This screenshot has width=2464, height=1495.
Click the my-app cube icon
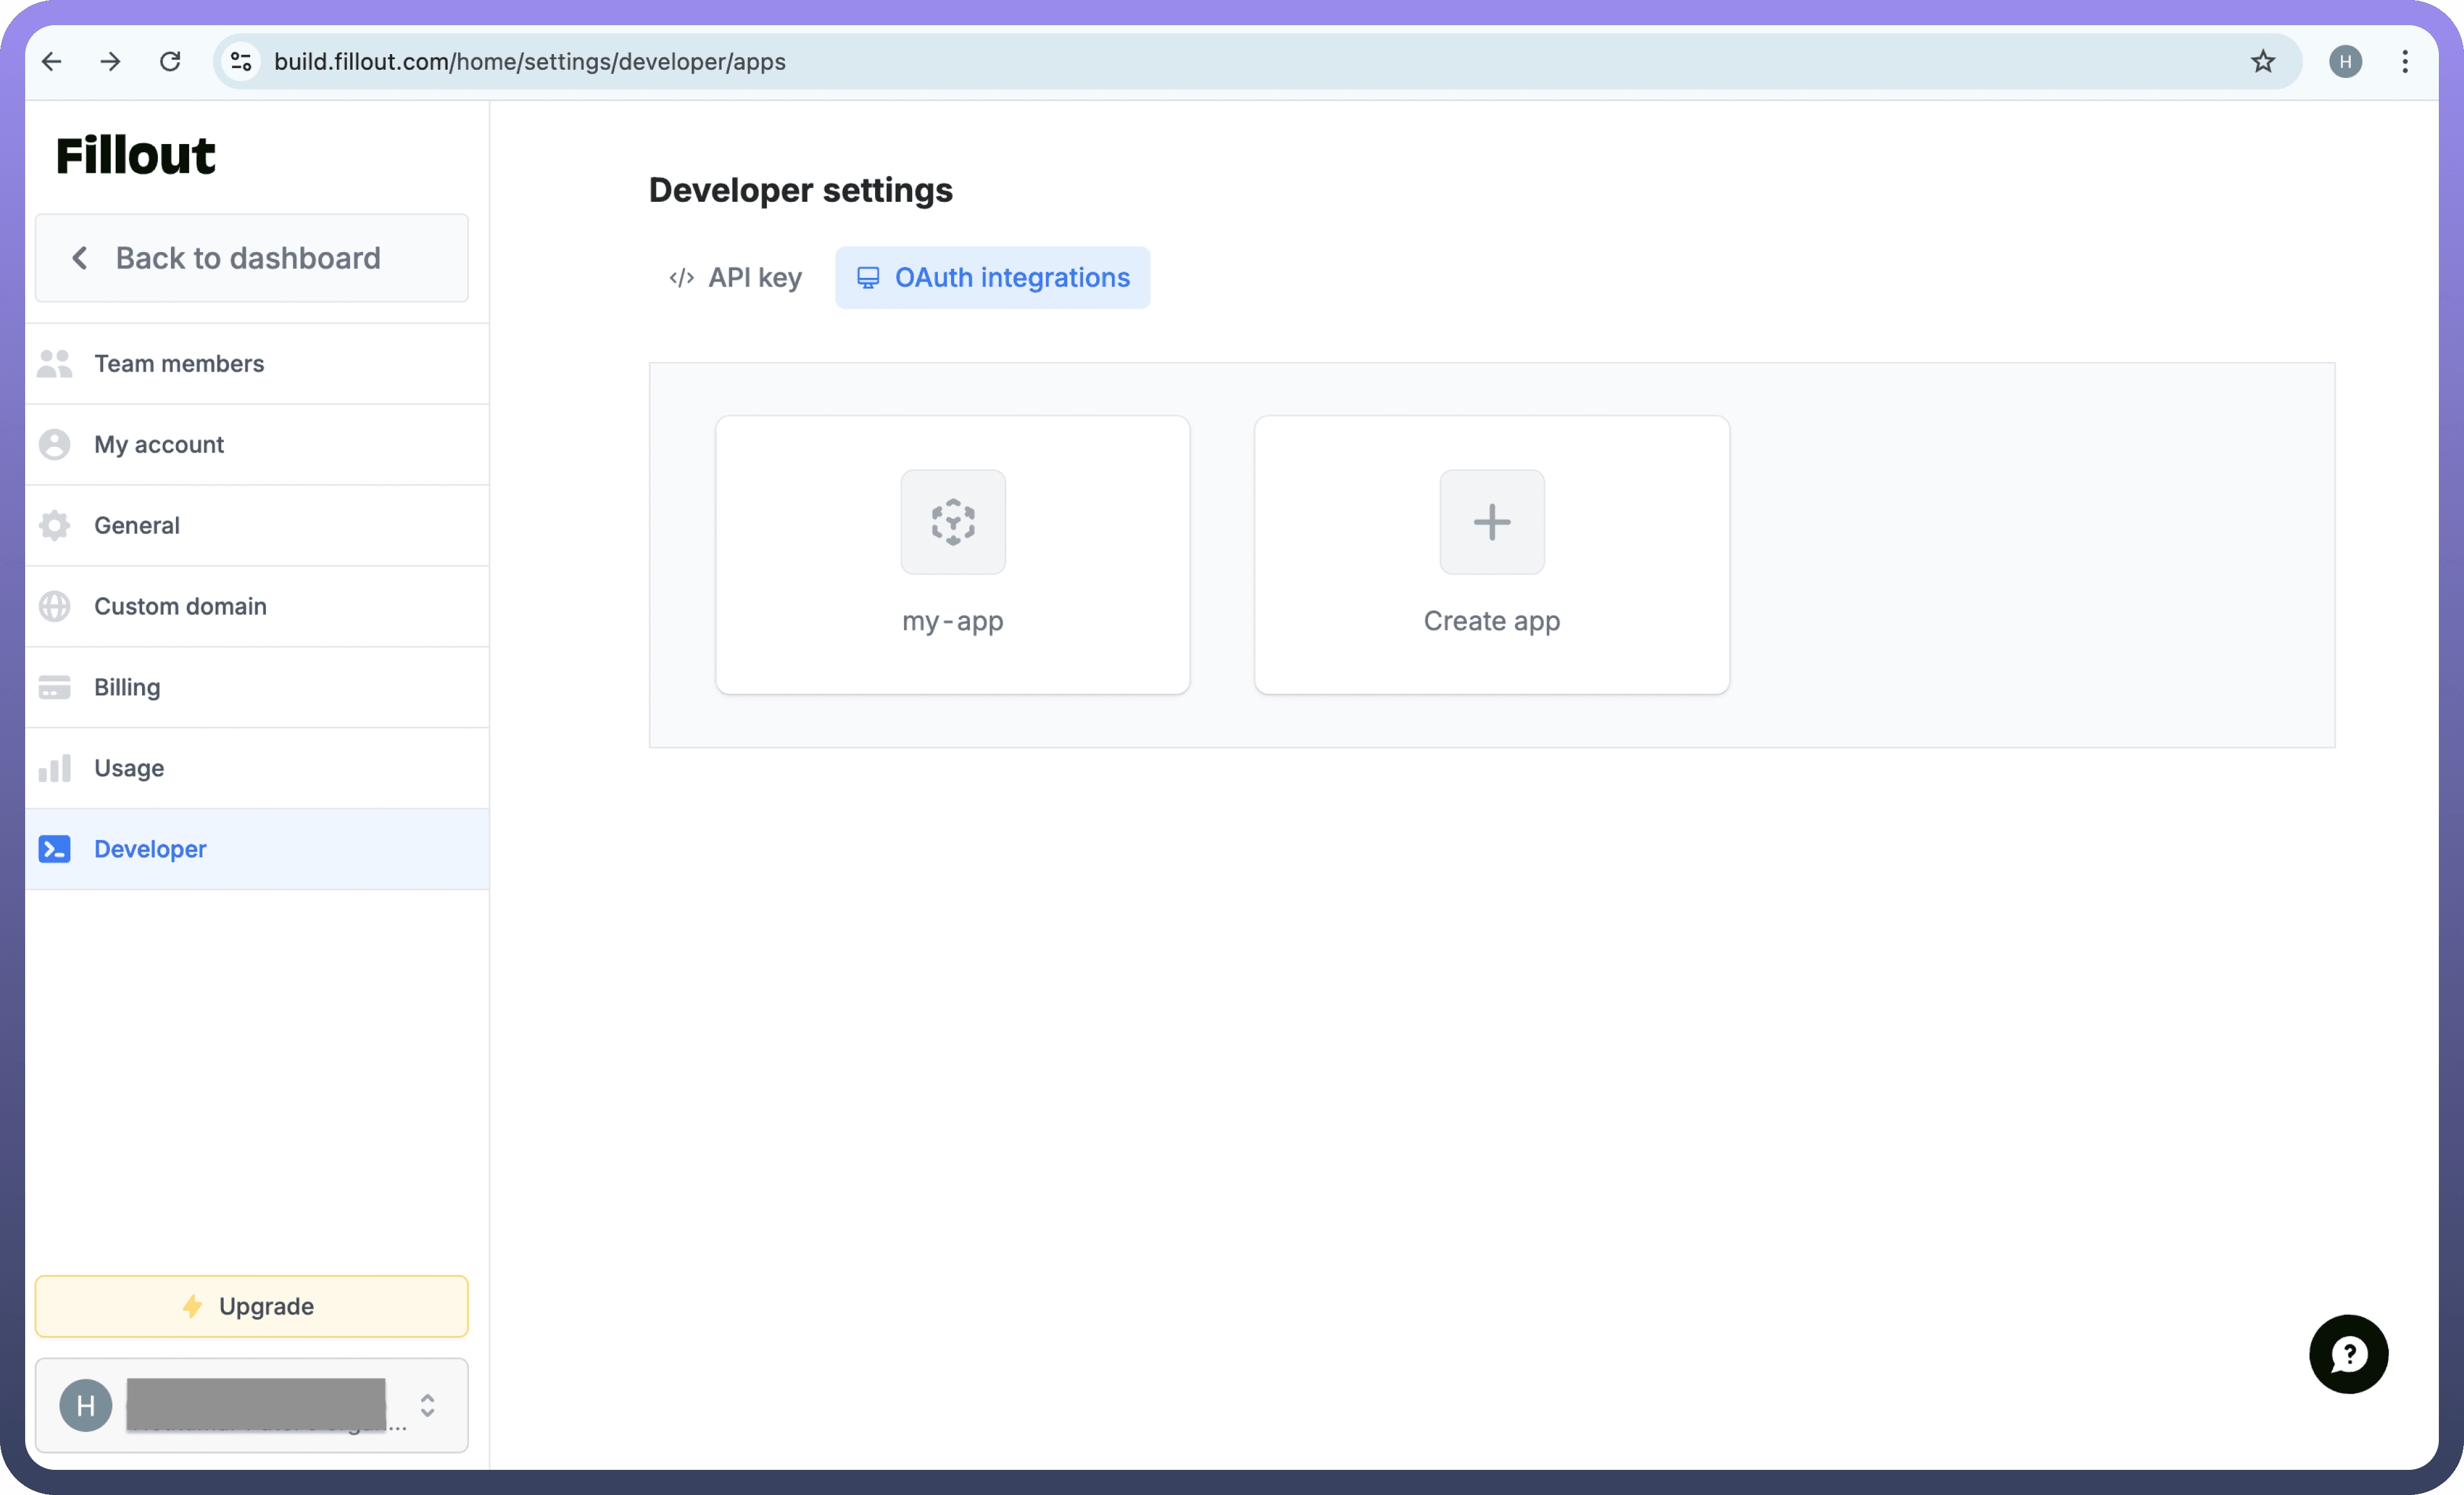pos(952,522)
